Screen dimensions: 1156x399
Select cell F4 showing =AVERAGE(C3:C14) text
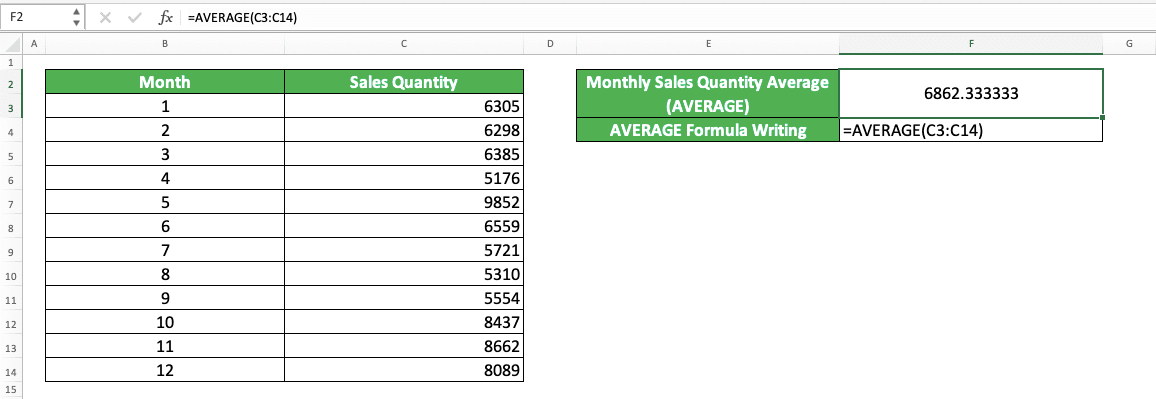pyautogui.click(x=971, y=131)
